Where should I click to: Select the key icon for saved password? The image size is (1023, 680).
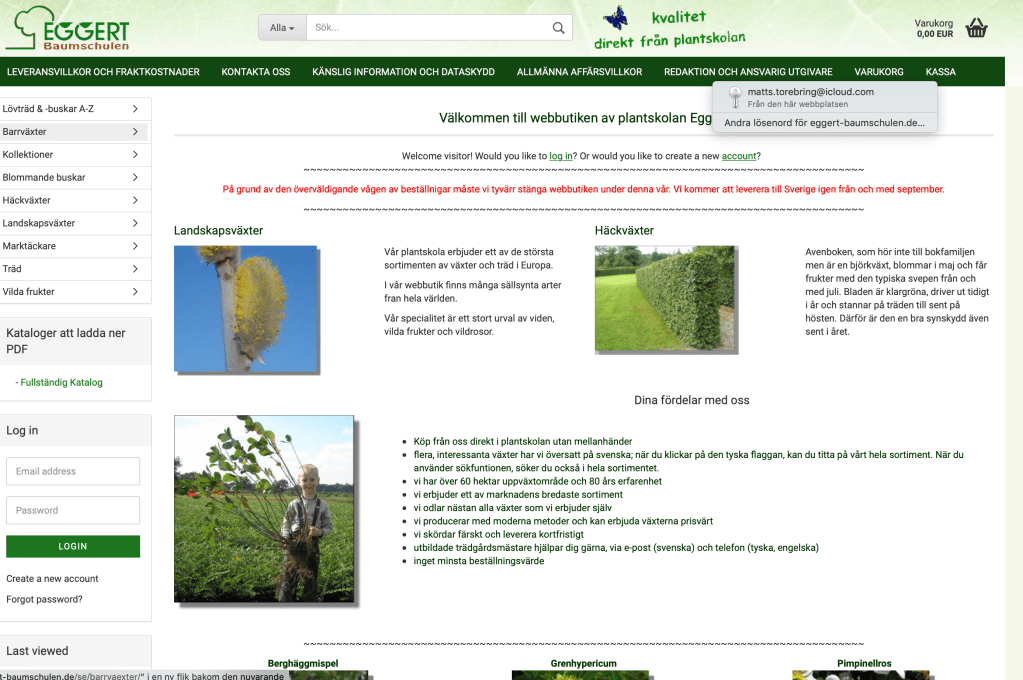[x=735, y=97]
